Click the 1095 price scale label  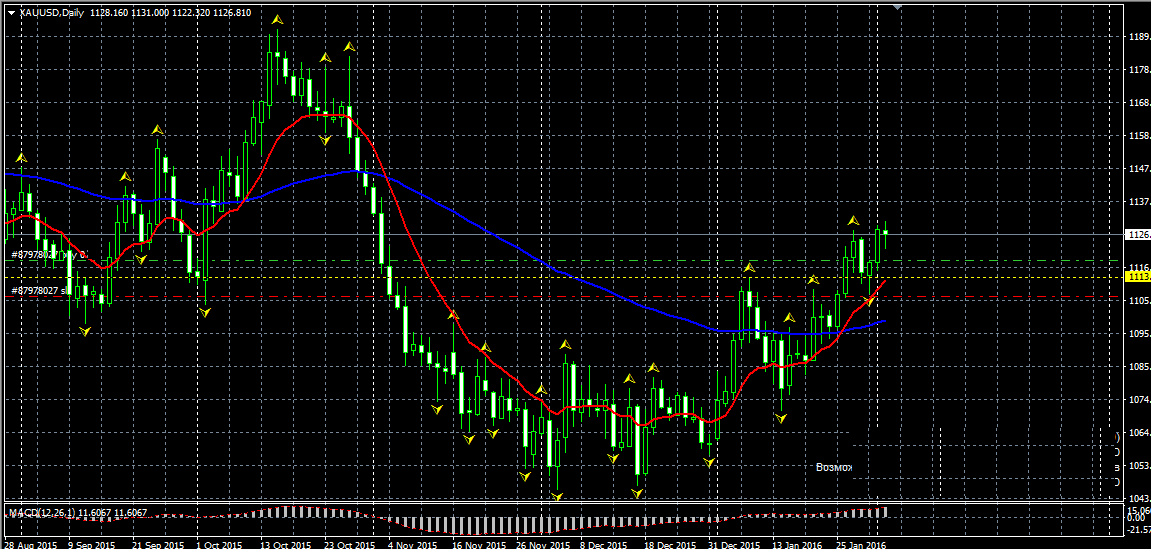click(1139, 334)
